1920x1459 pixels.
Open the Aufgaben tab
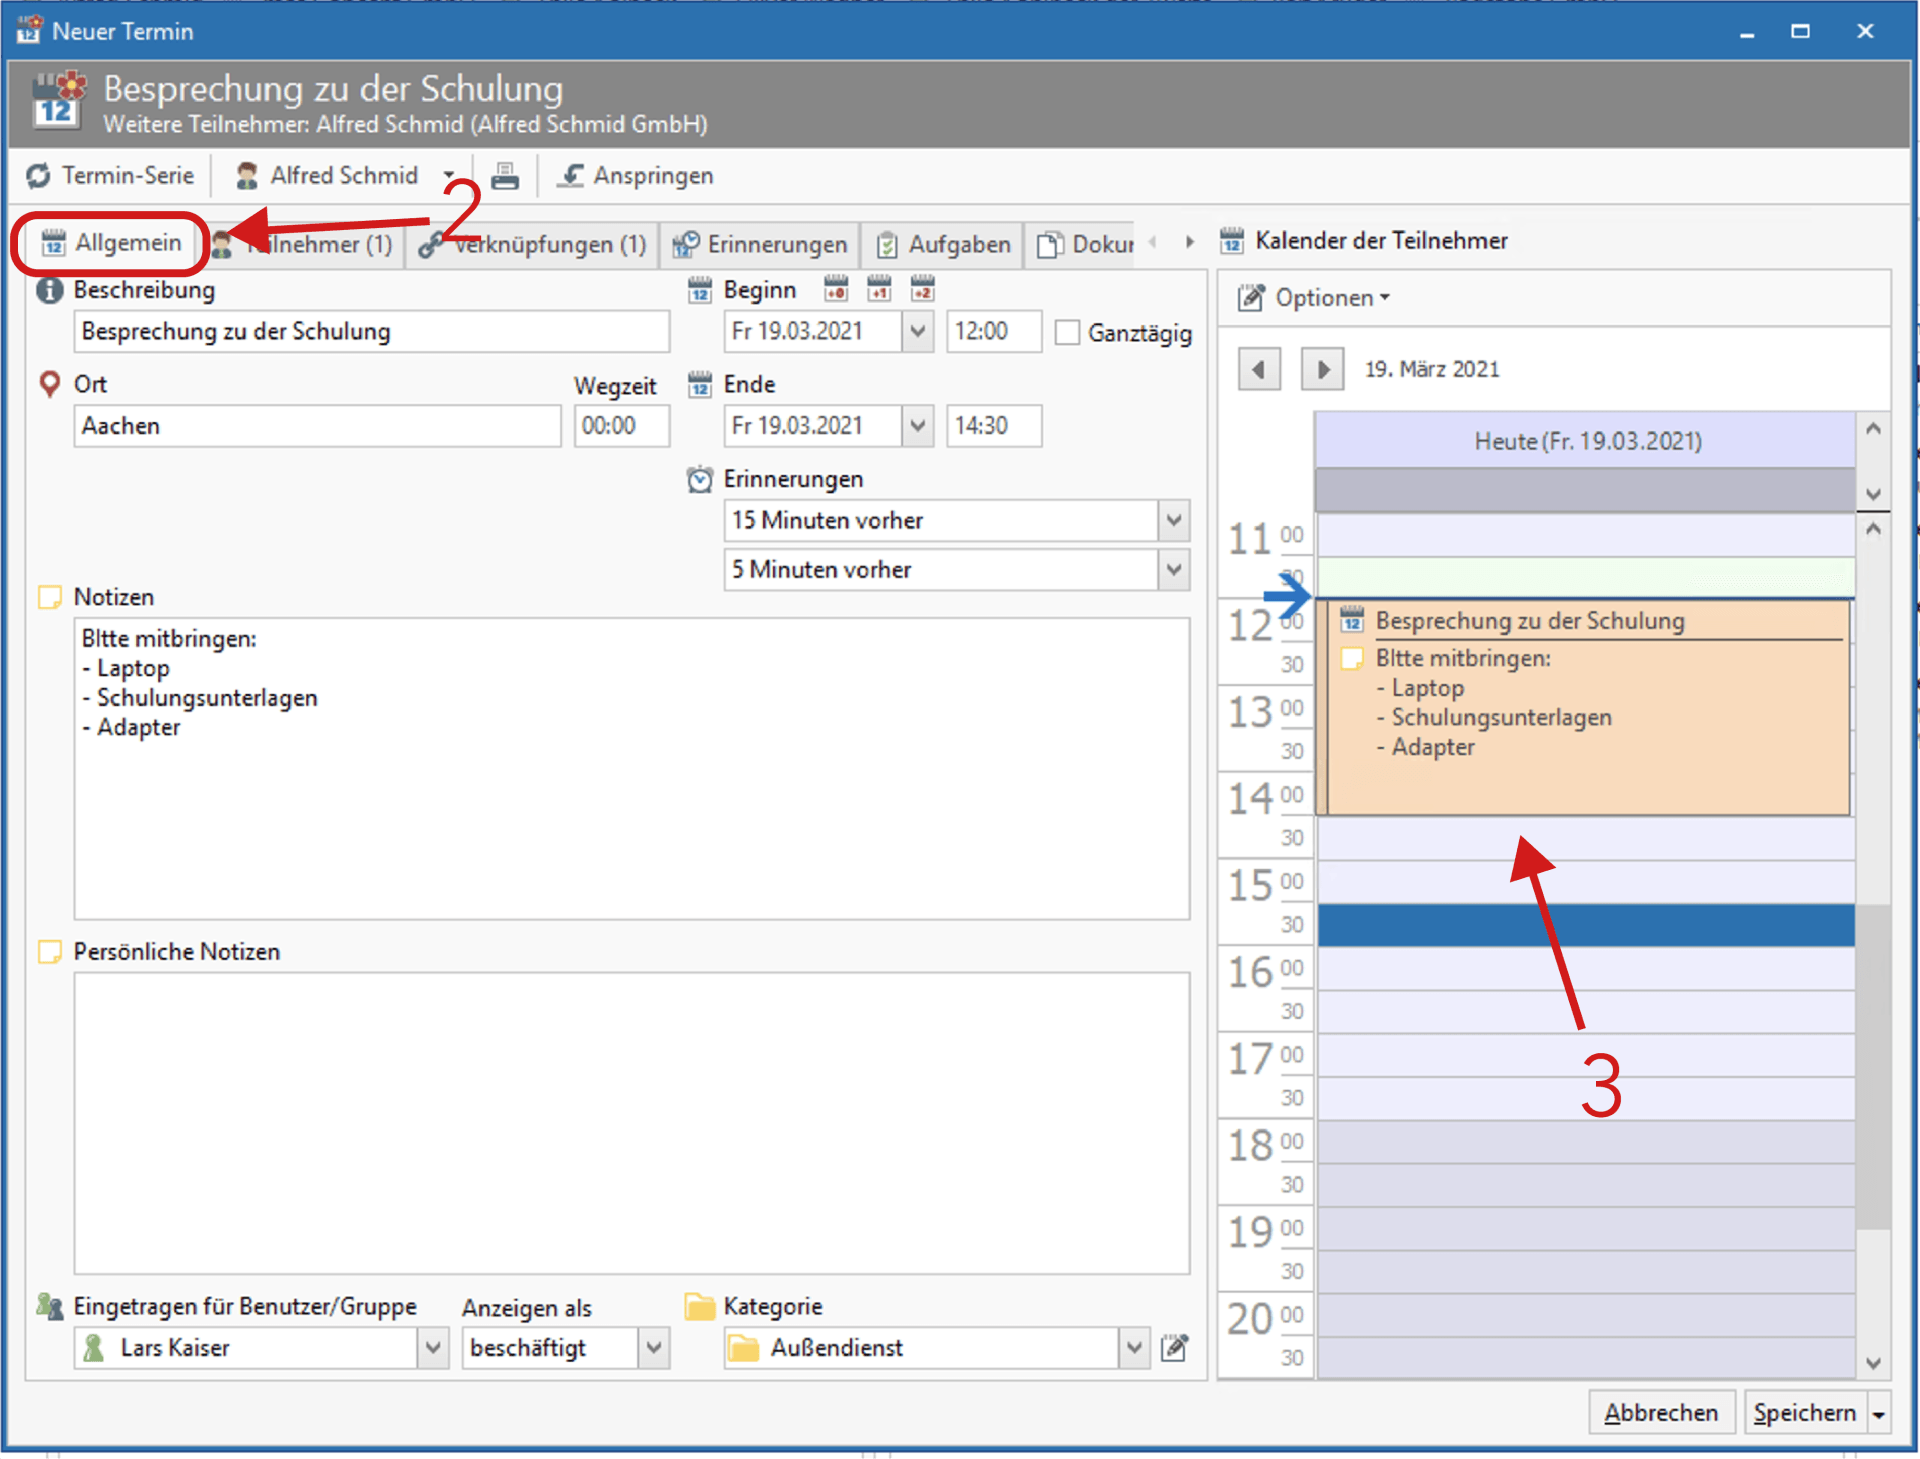tap(943, 245)
